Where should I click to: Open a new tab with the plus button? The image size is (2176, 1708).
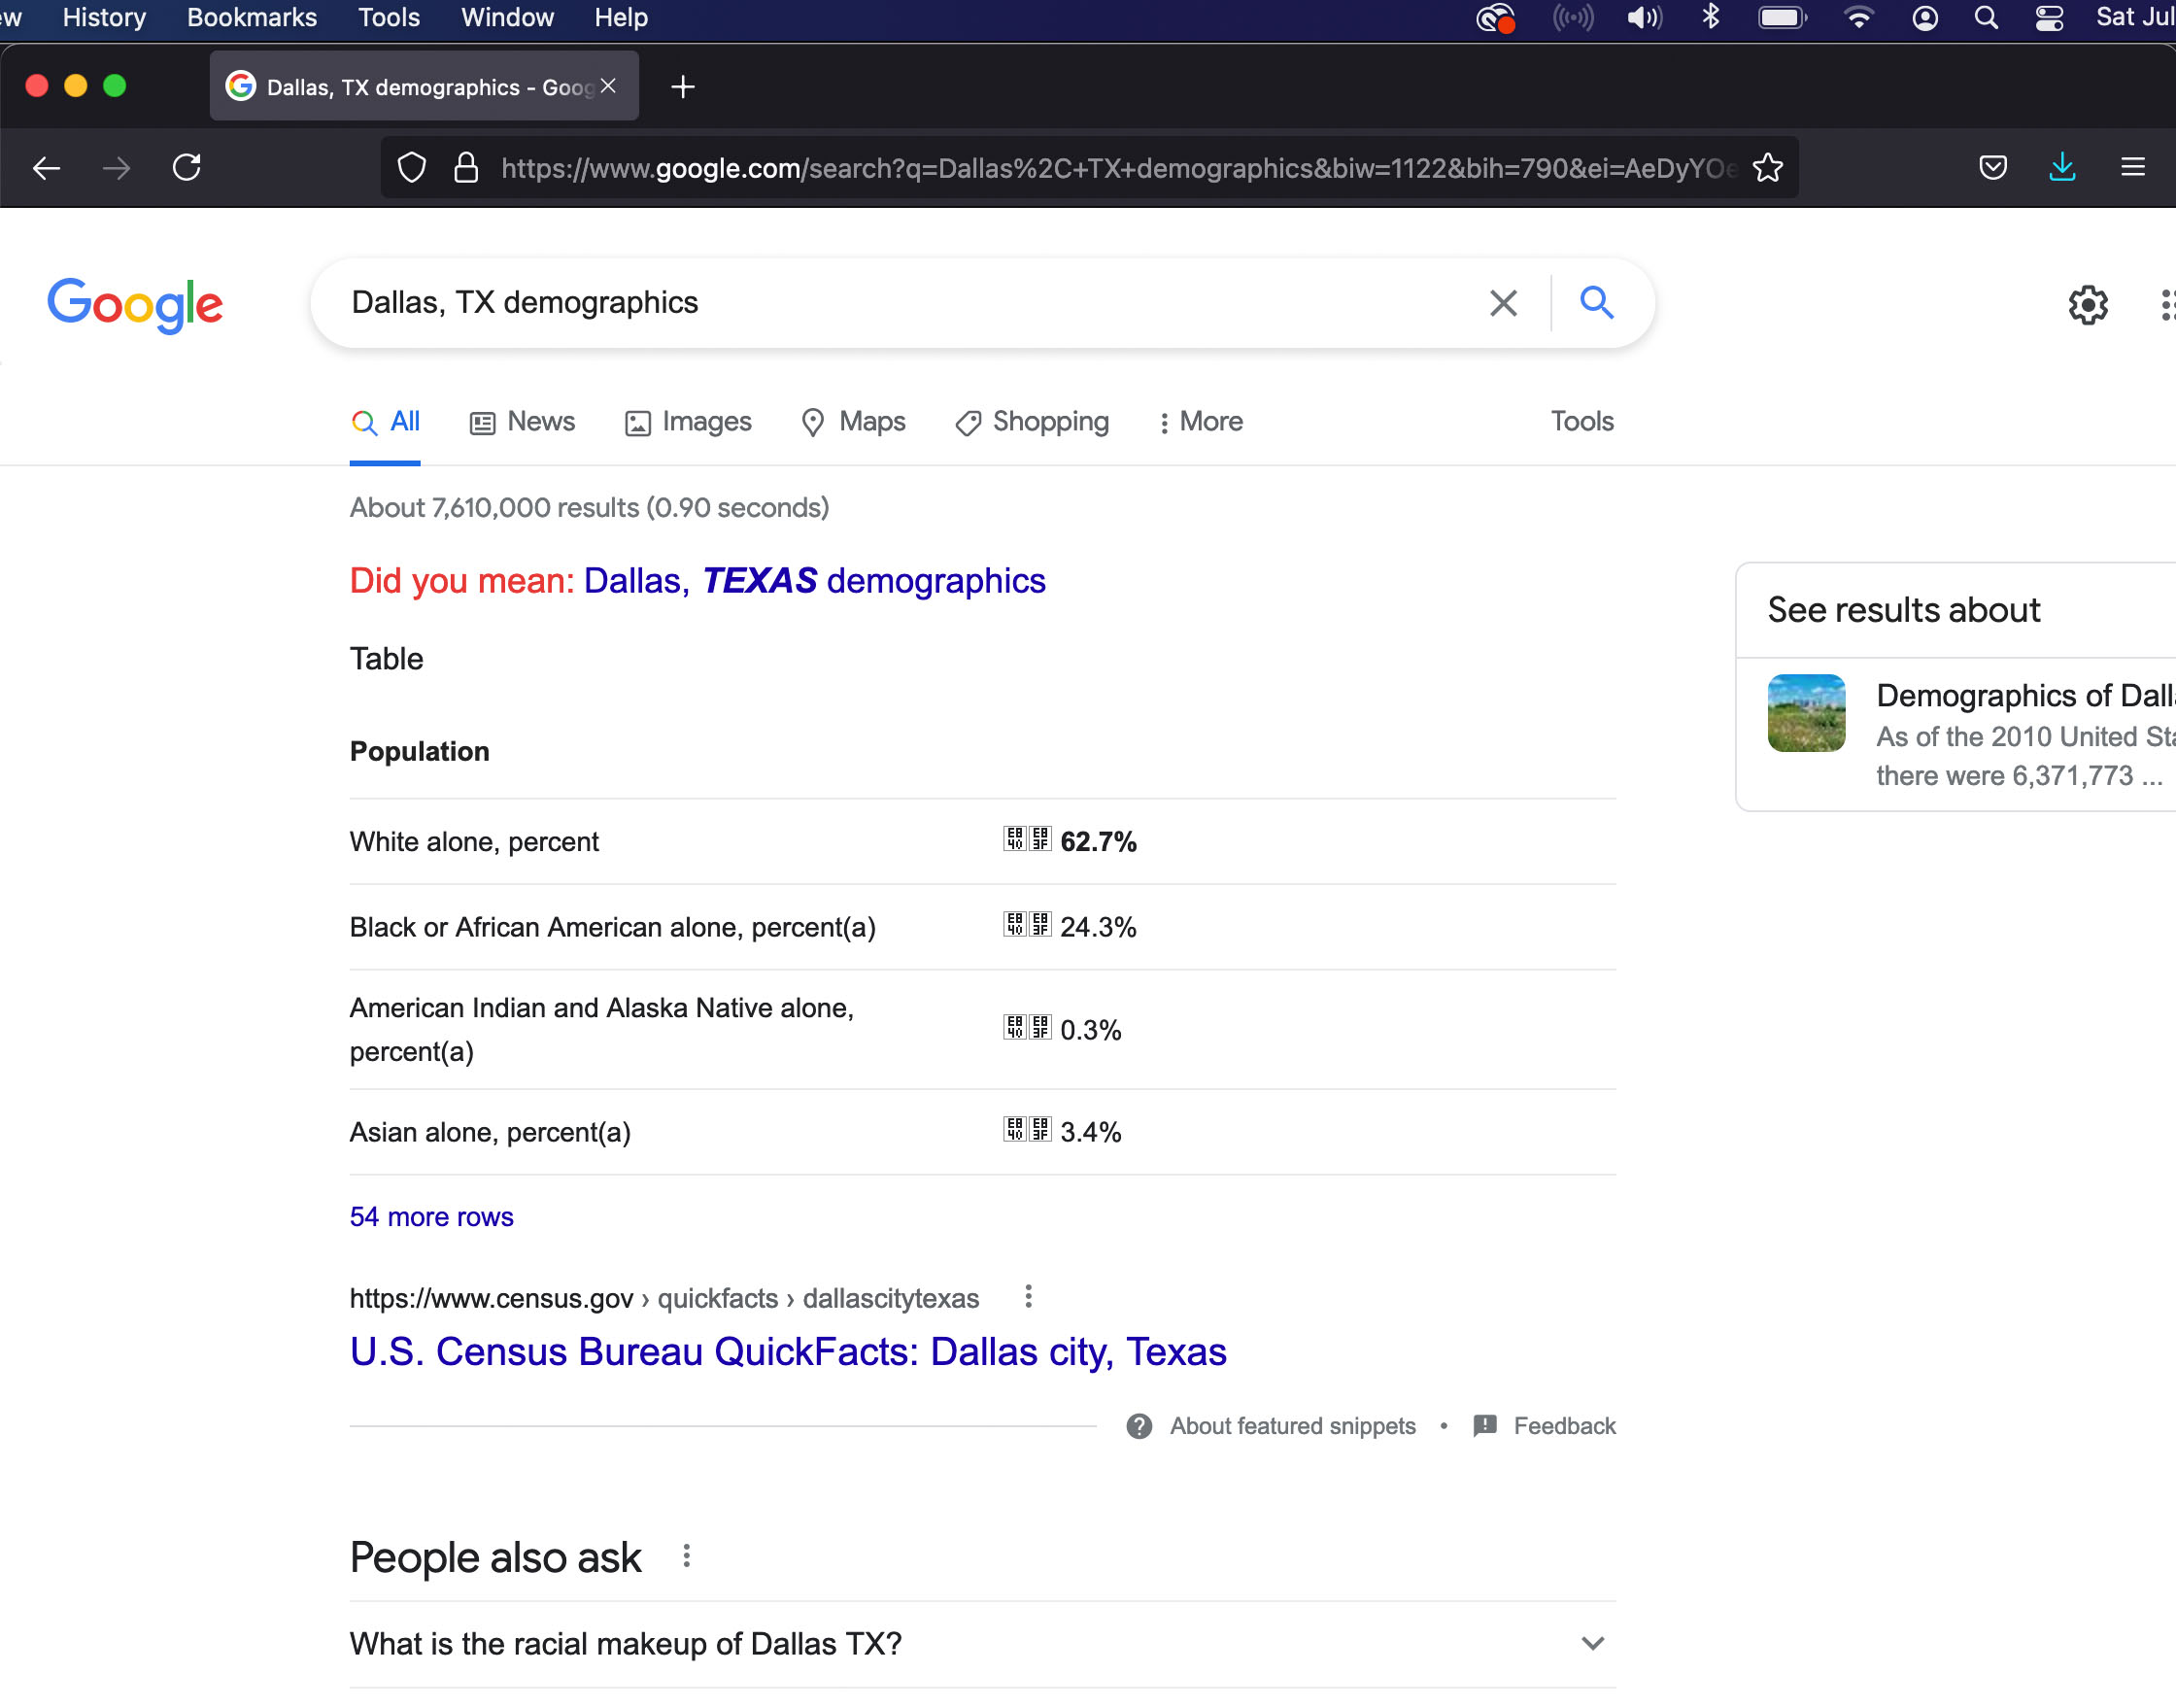[683, 87]
